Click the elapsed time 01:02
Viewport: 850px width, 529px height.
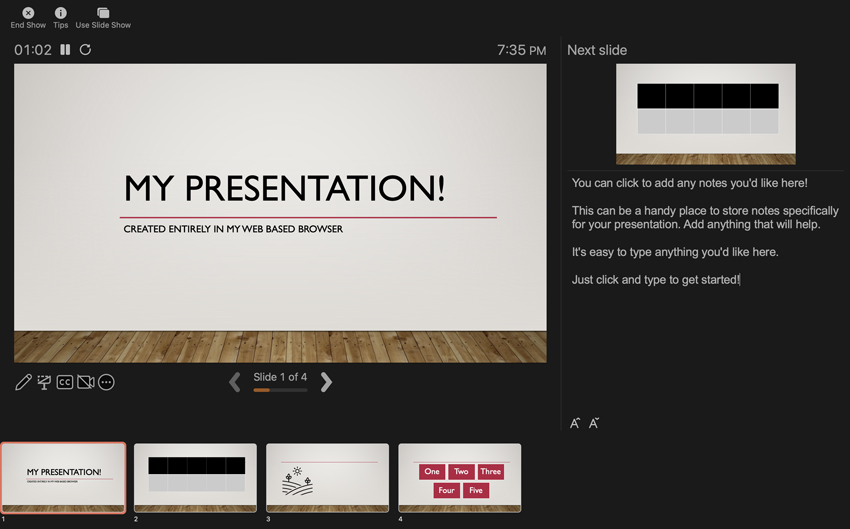point(33,50)
